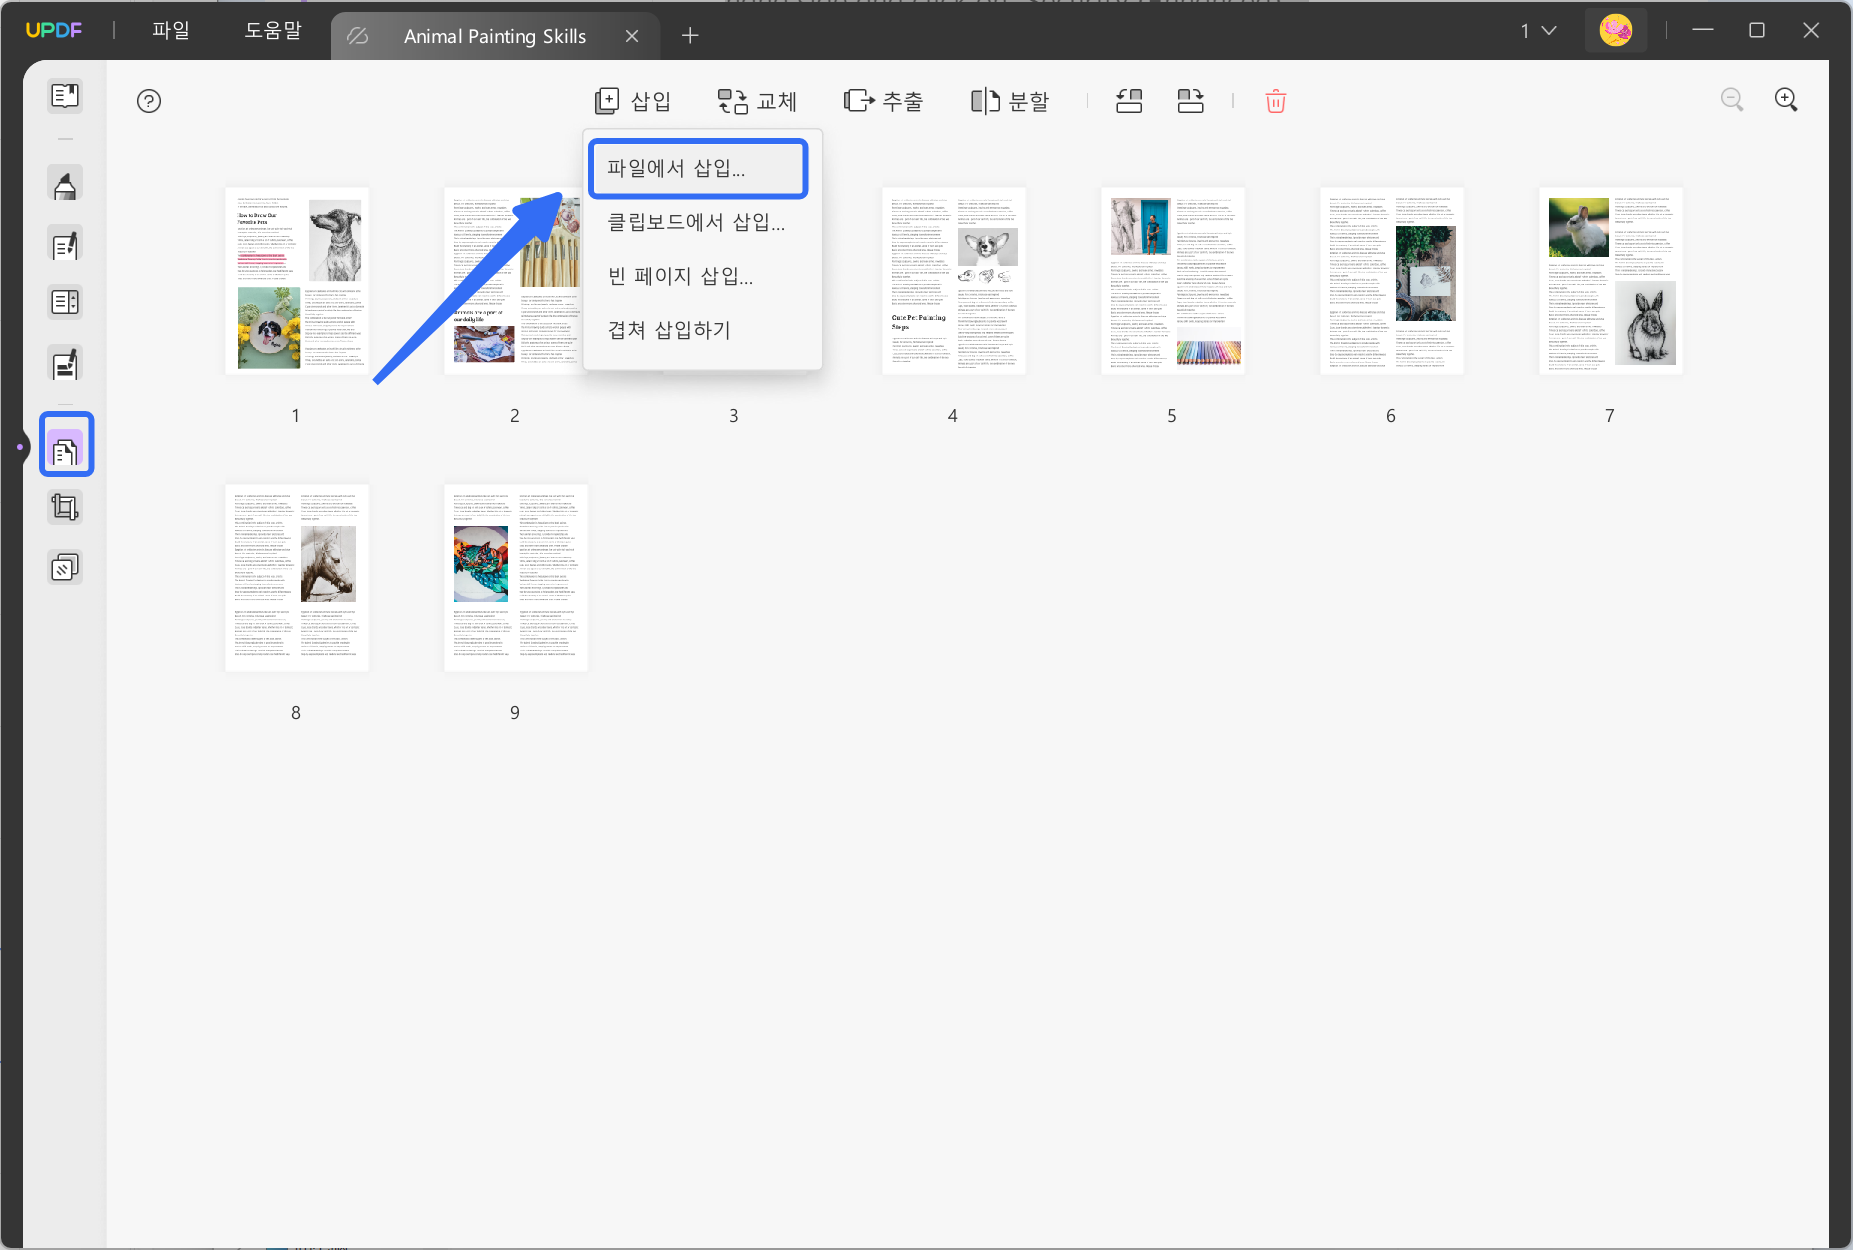Open the Page Tools stamp icon in sidebar
Image resolution: width=1853 pixels, height=1250 pixels.
[x=65, y=568]
